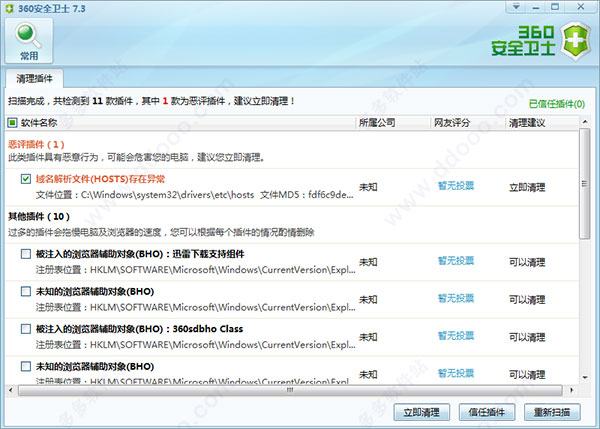Maximize the 360安全卫士 window
The height and width of the screenshot is (429, 600).
(x=555, y=7)
